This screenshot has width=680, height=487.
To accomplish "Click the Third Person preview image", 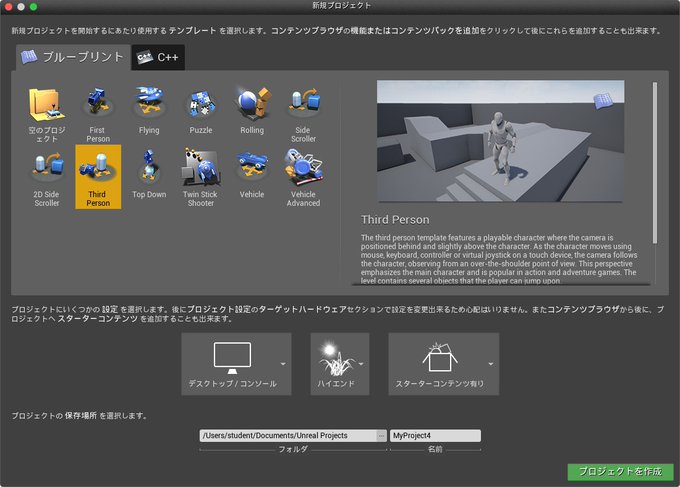I will point(500,141).
